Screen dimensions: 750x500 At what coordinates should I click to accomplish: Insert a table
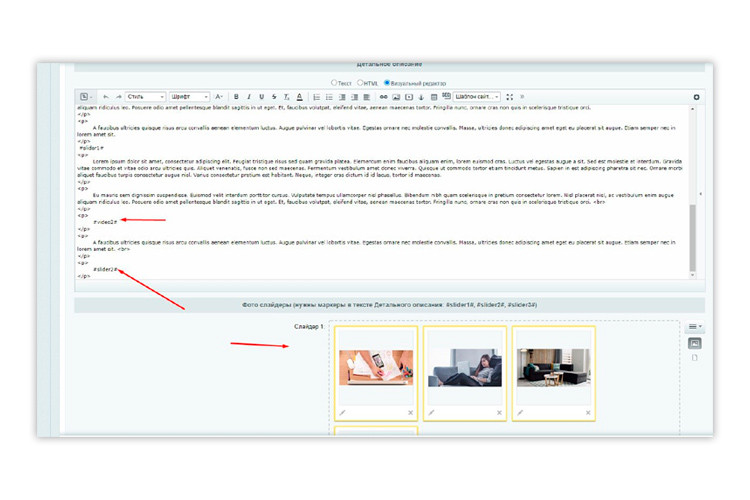[x=434, y=97]
